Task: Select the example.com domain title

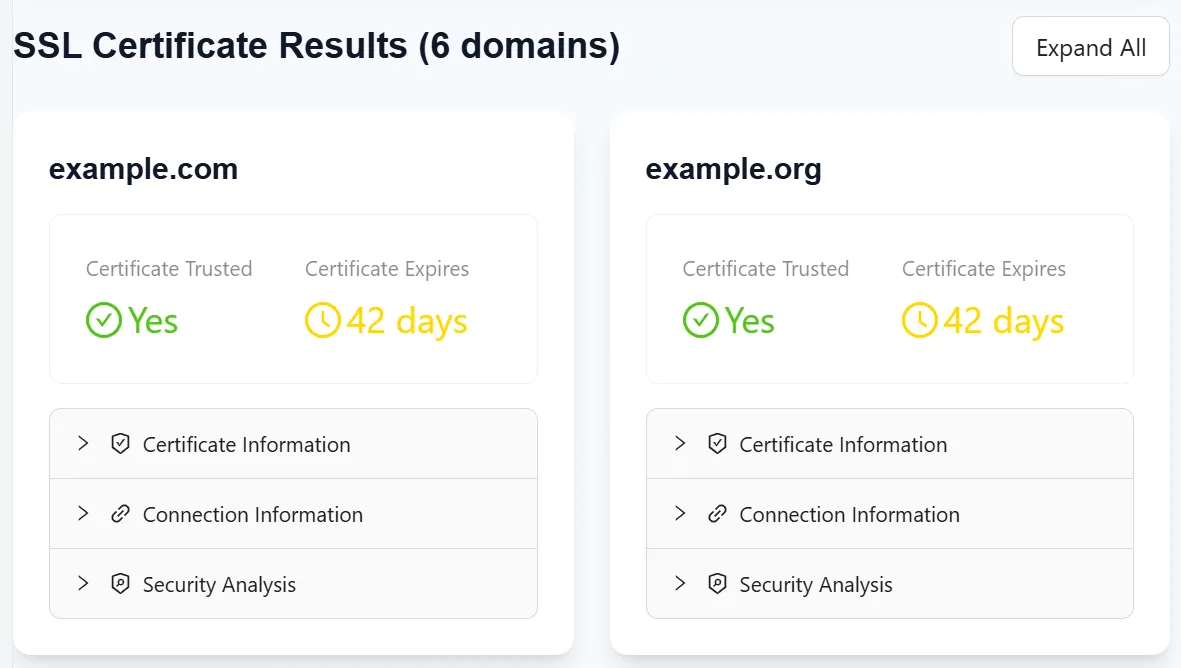Action: click(143, 169)
